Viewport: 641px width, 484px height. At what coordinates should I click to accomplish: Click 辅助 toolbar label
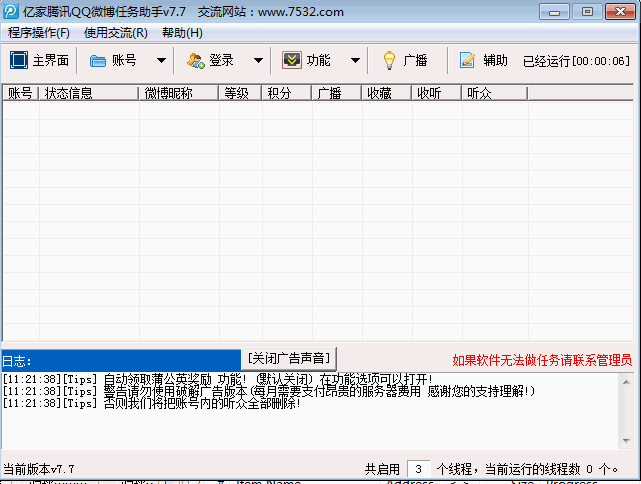(495, 60)
